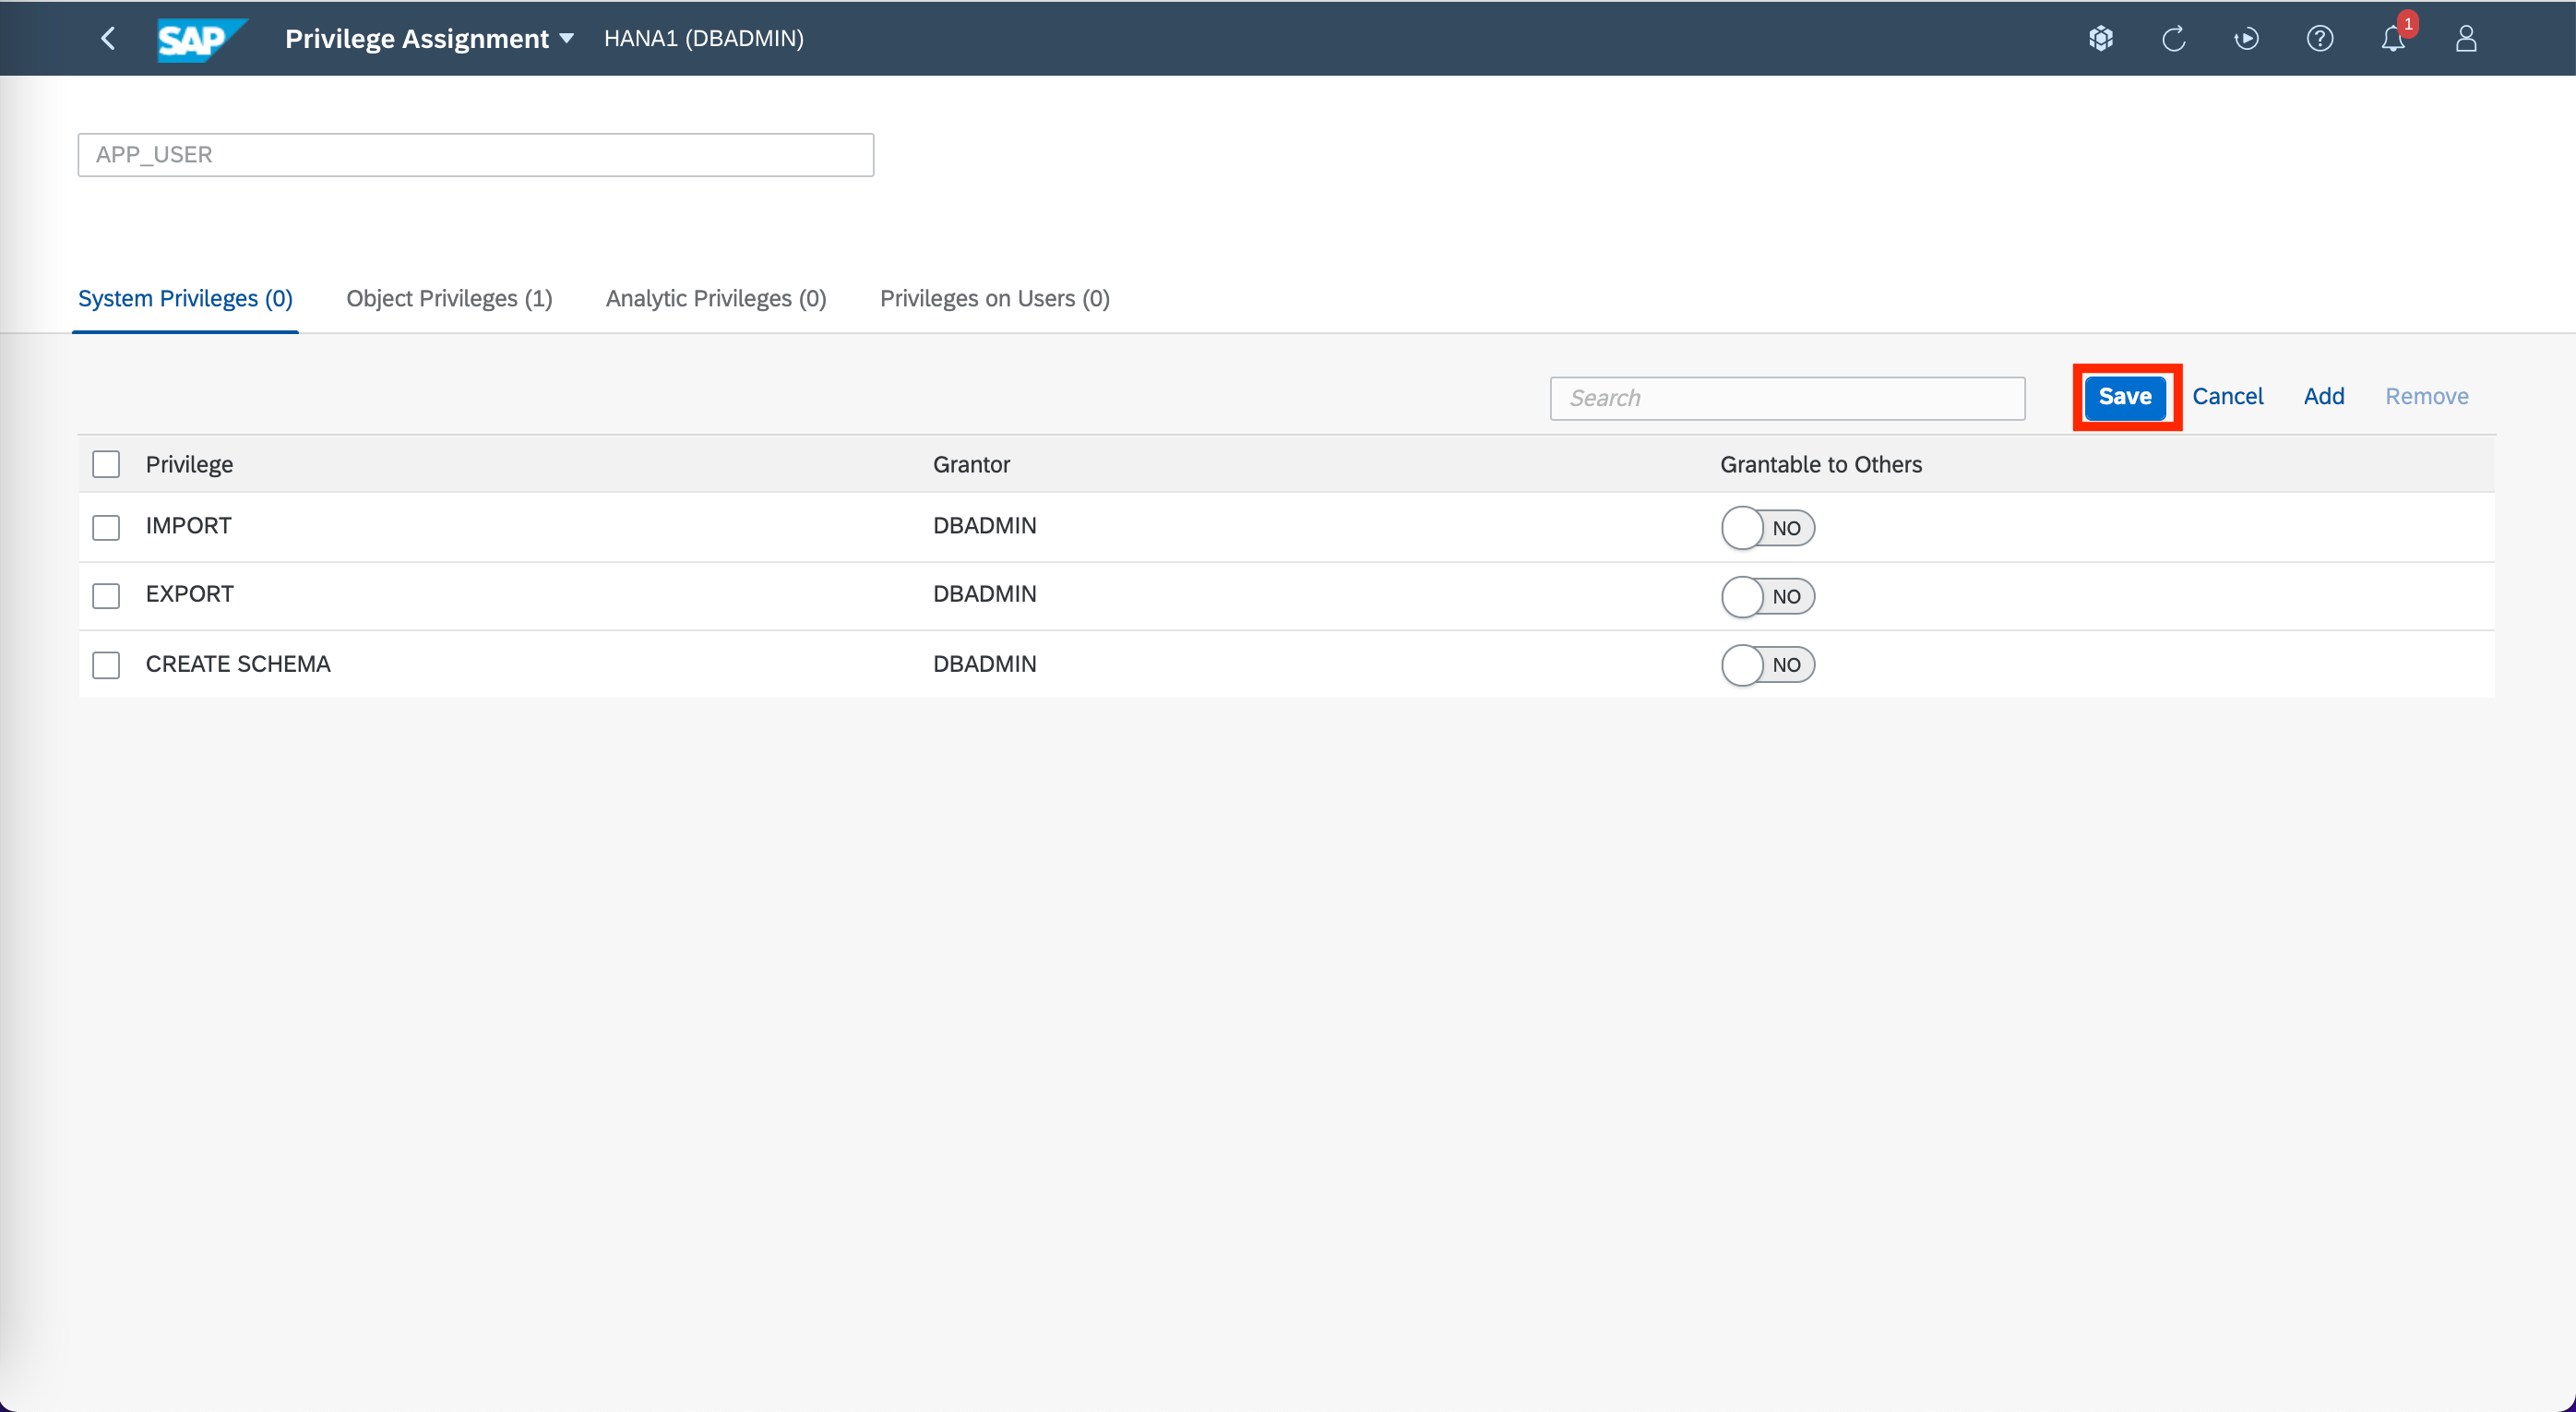The image size is (2576, 1412).
Task: Click the Cancel button
Action: tap(2228, 396)
